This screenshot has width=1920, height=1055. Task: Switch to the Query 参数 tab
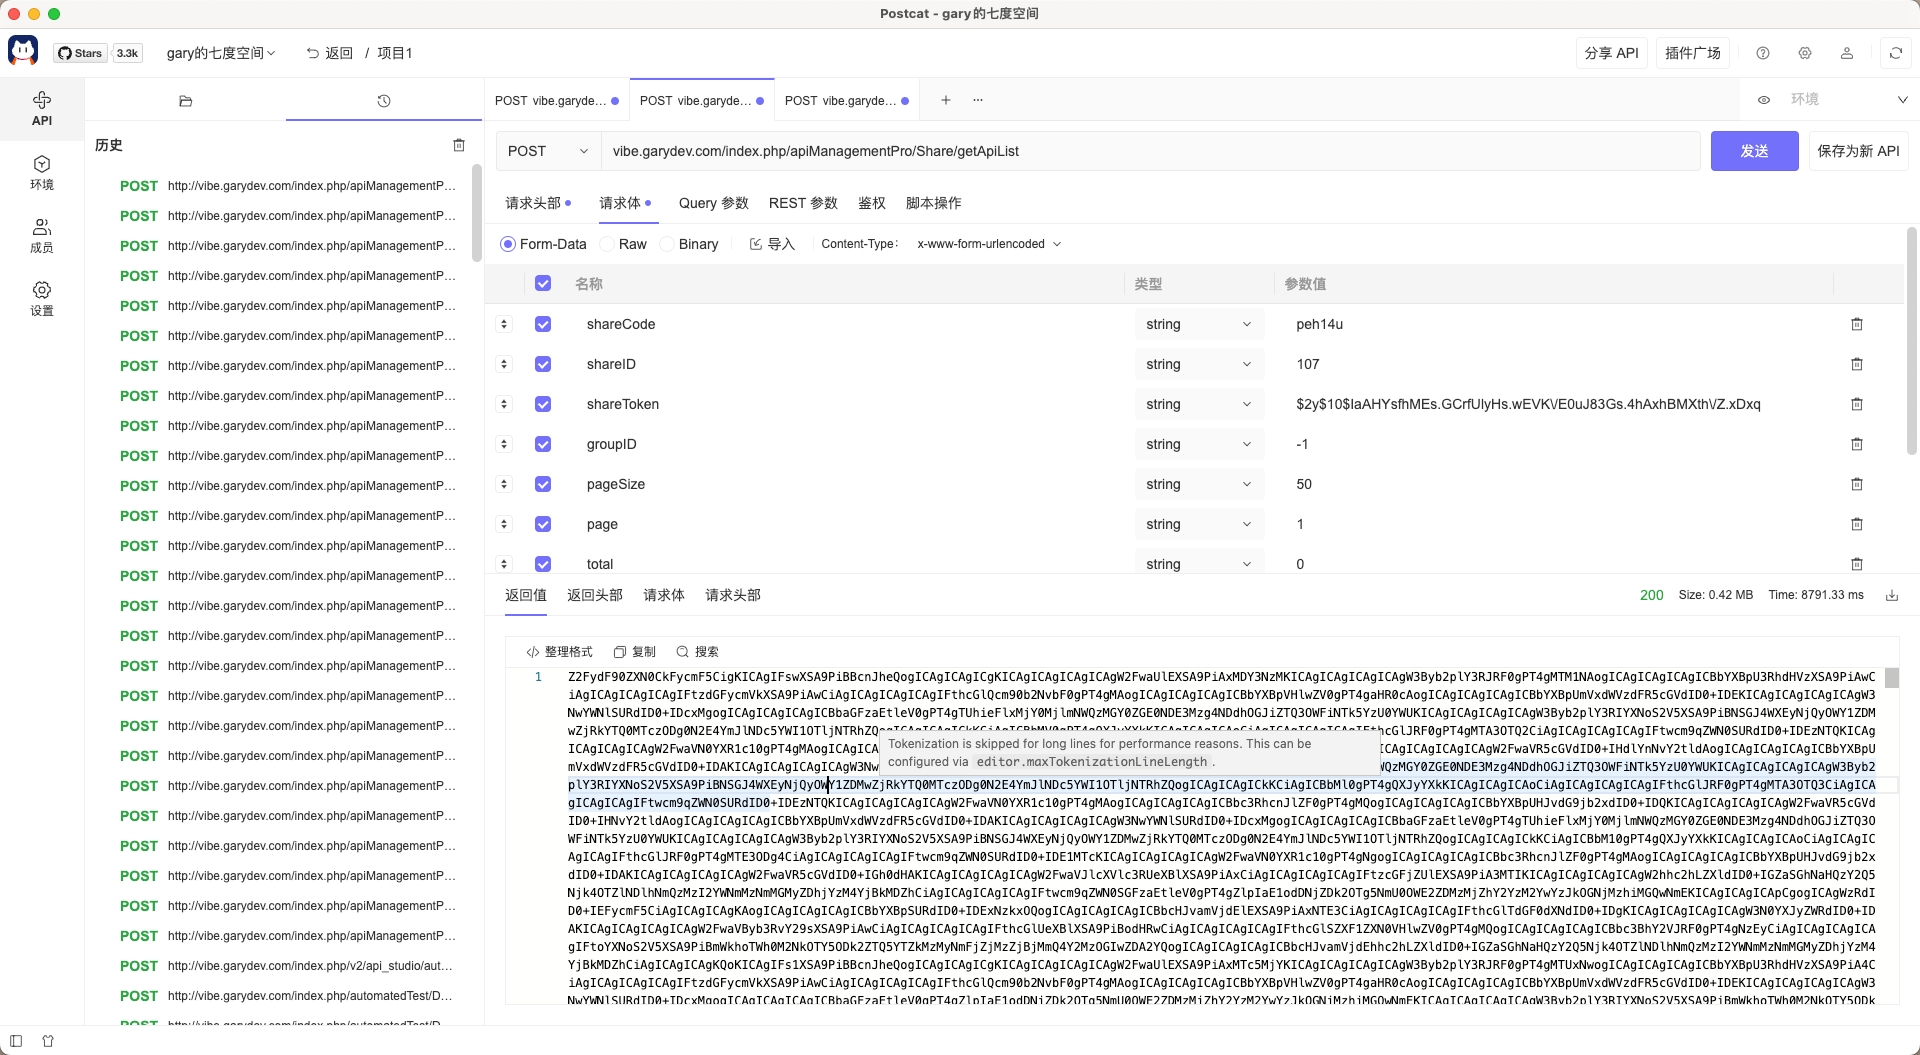pos(714,203)
